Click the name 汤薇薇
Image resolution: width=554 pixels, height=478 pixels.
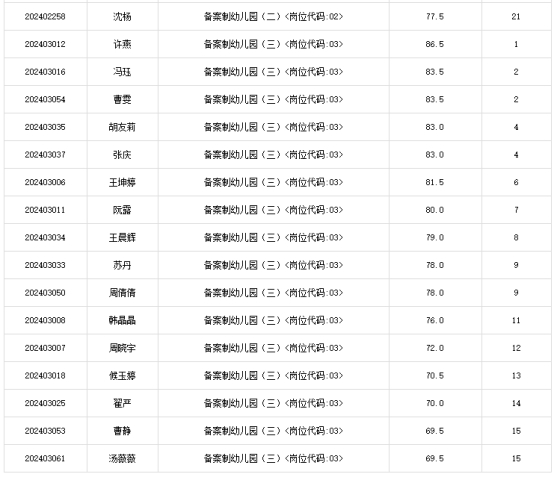[x=122, y=459]
